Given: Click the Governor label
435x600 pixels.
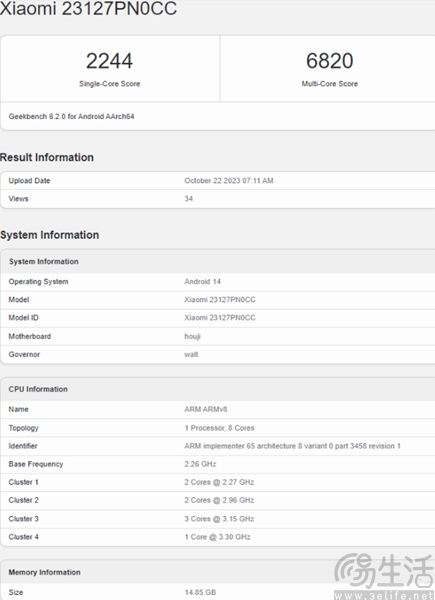Looking at the screenshot, I should pyautogui.click(x=24, y=354).
